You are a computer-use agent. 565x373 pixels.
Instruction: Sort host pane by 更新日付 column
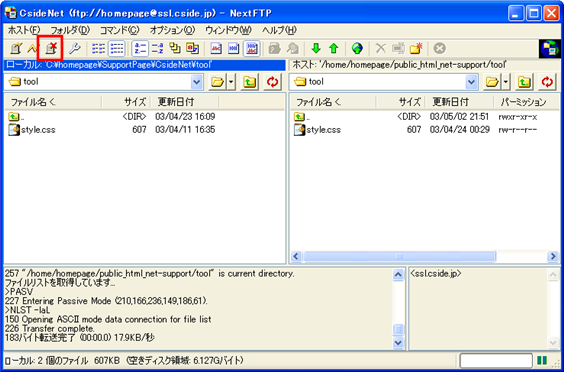(x=459, y=102)
